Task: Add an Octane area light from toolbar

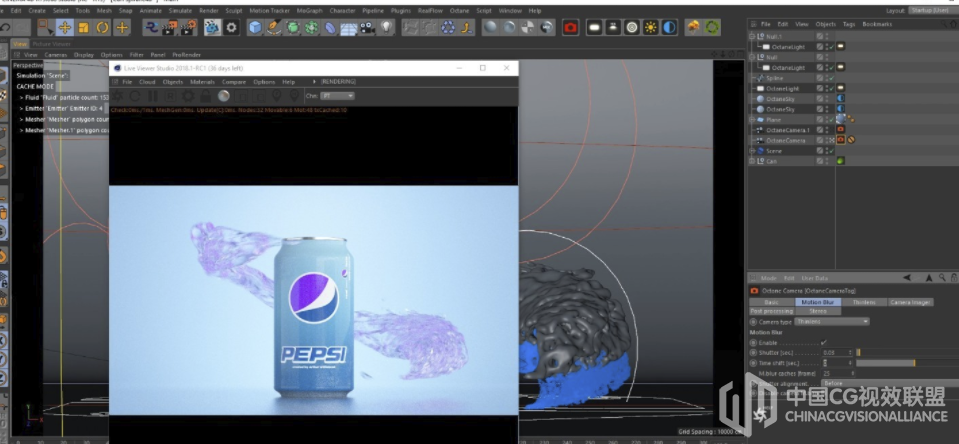Action: pyautogui.click(x=594, y=28)
